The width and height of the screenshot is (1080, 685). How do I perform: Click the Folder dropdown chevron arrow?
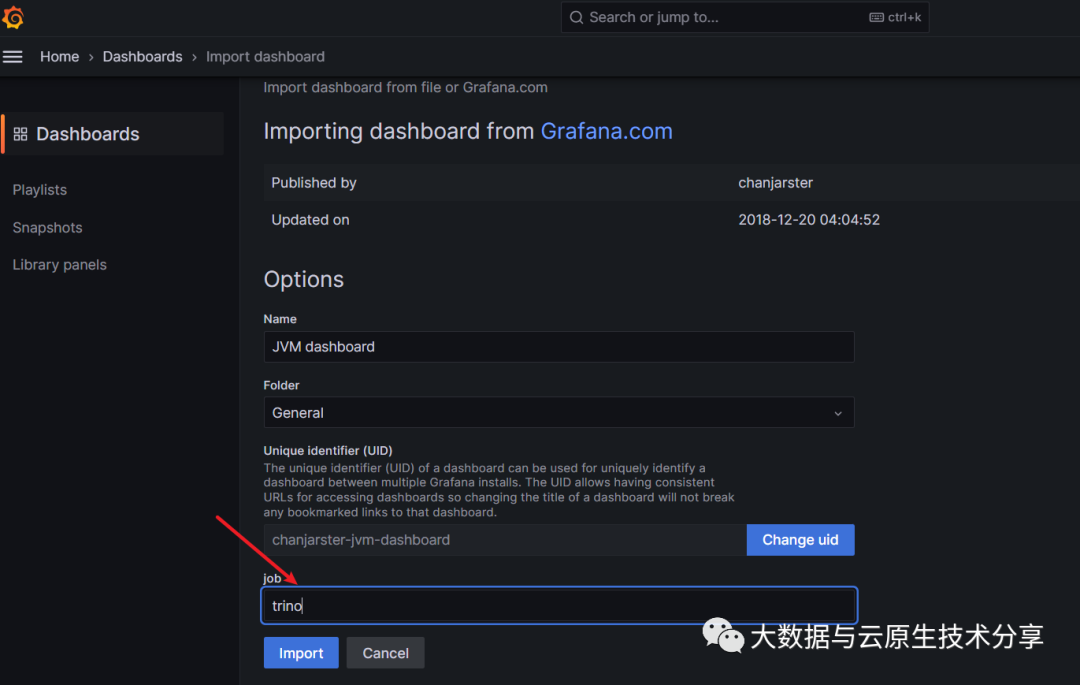(x=838, y=413)
